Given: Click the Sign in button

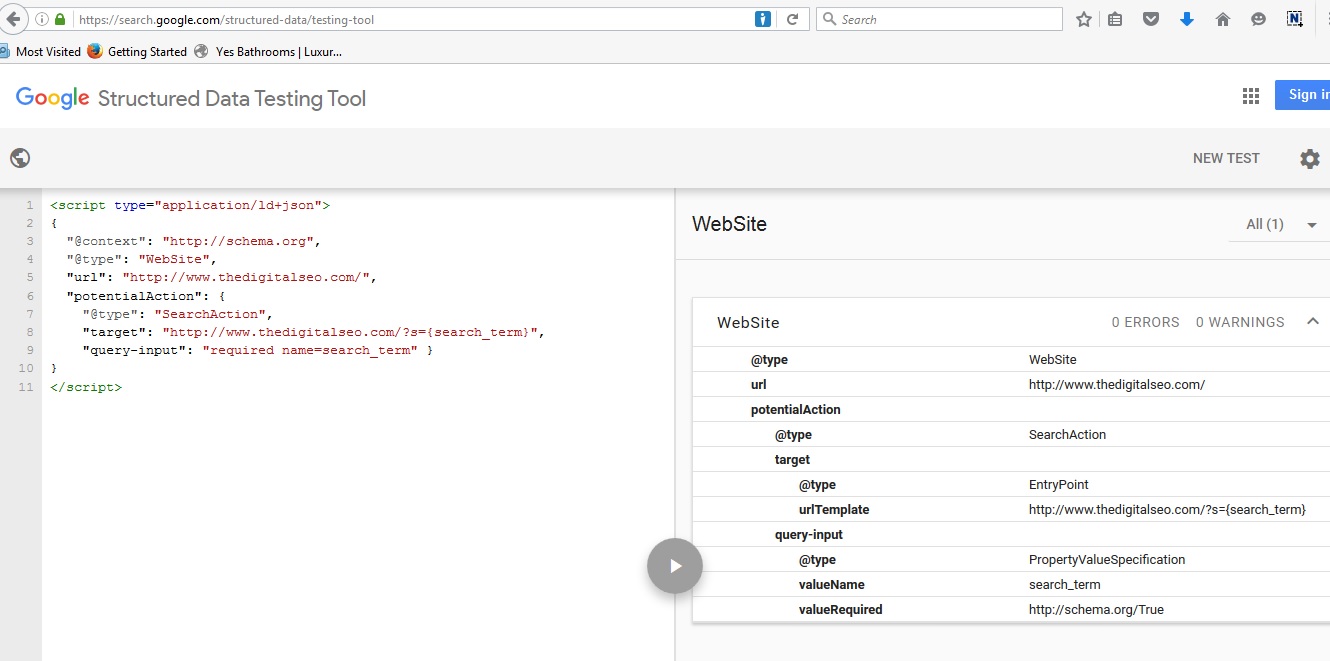Looking at the screenshot, I should point(1302,95).
